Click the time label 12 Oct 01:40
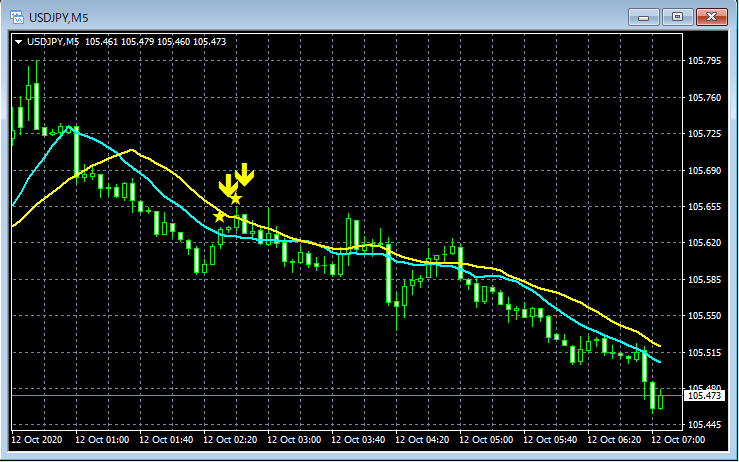Screen dimensions: 739x462 click(166, 440)
